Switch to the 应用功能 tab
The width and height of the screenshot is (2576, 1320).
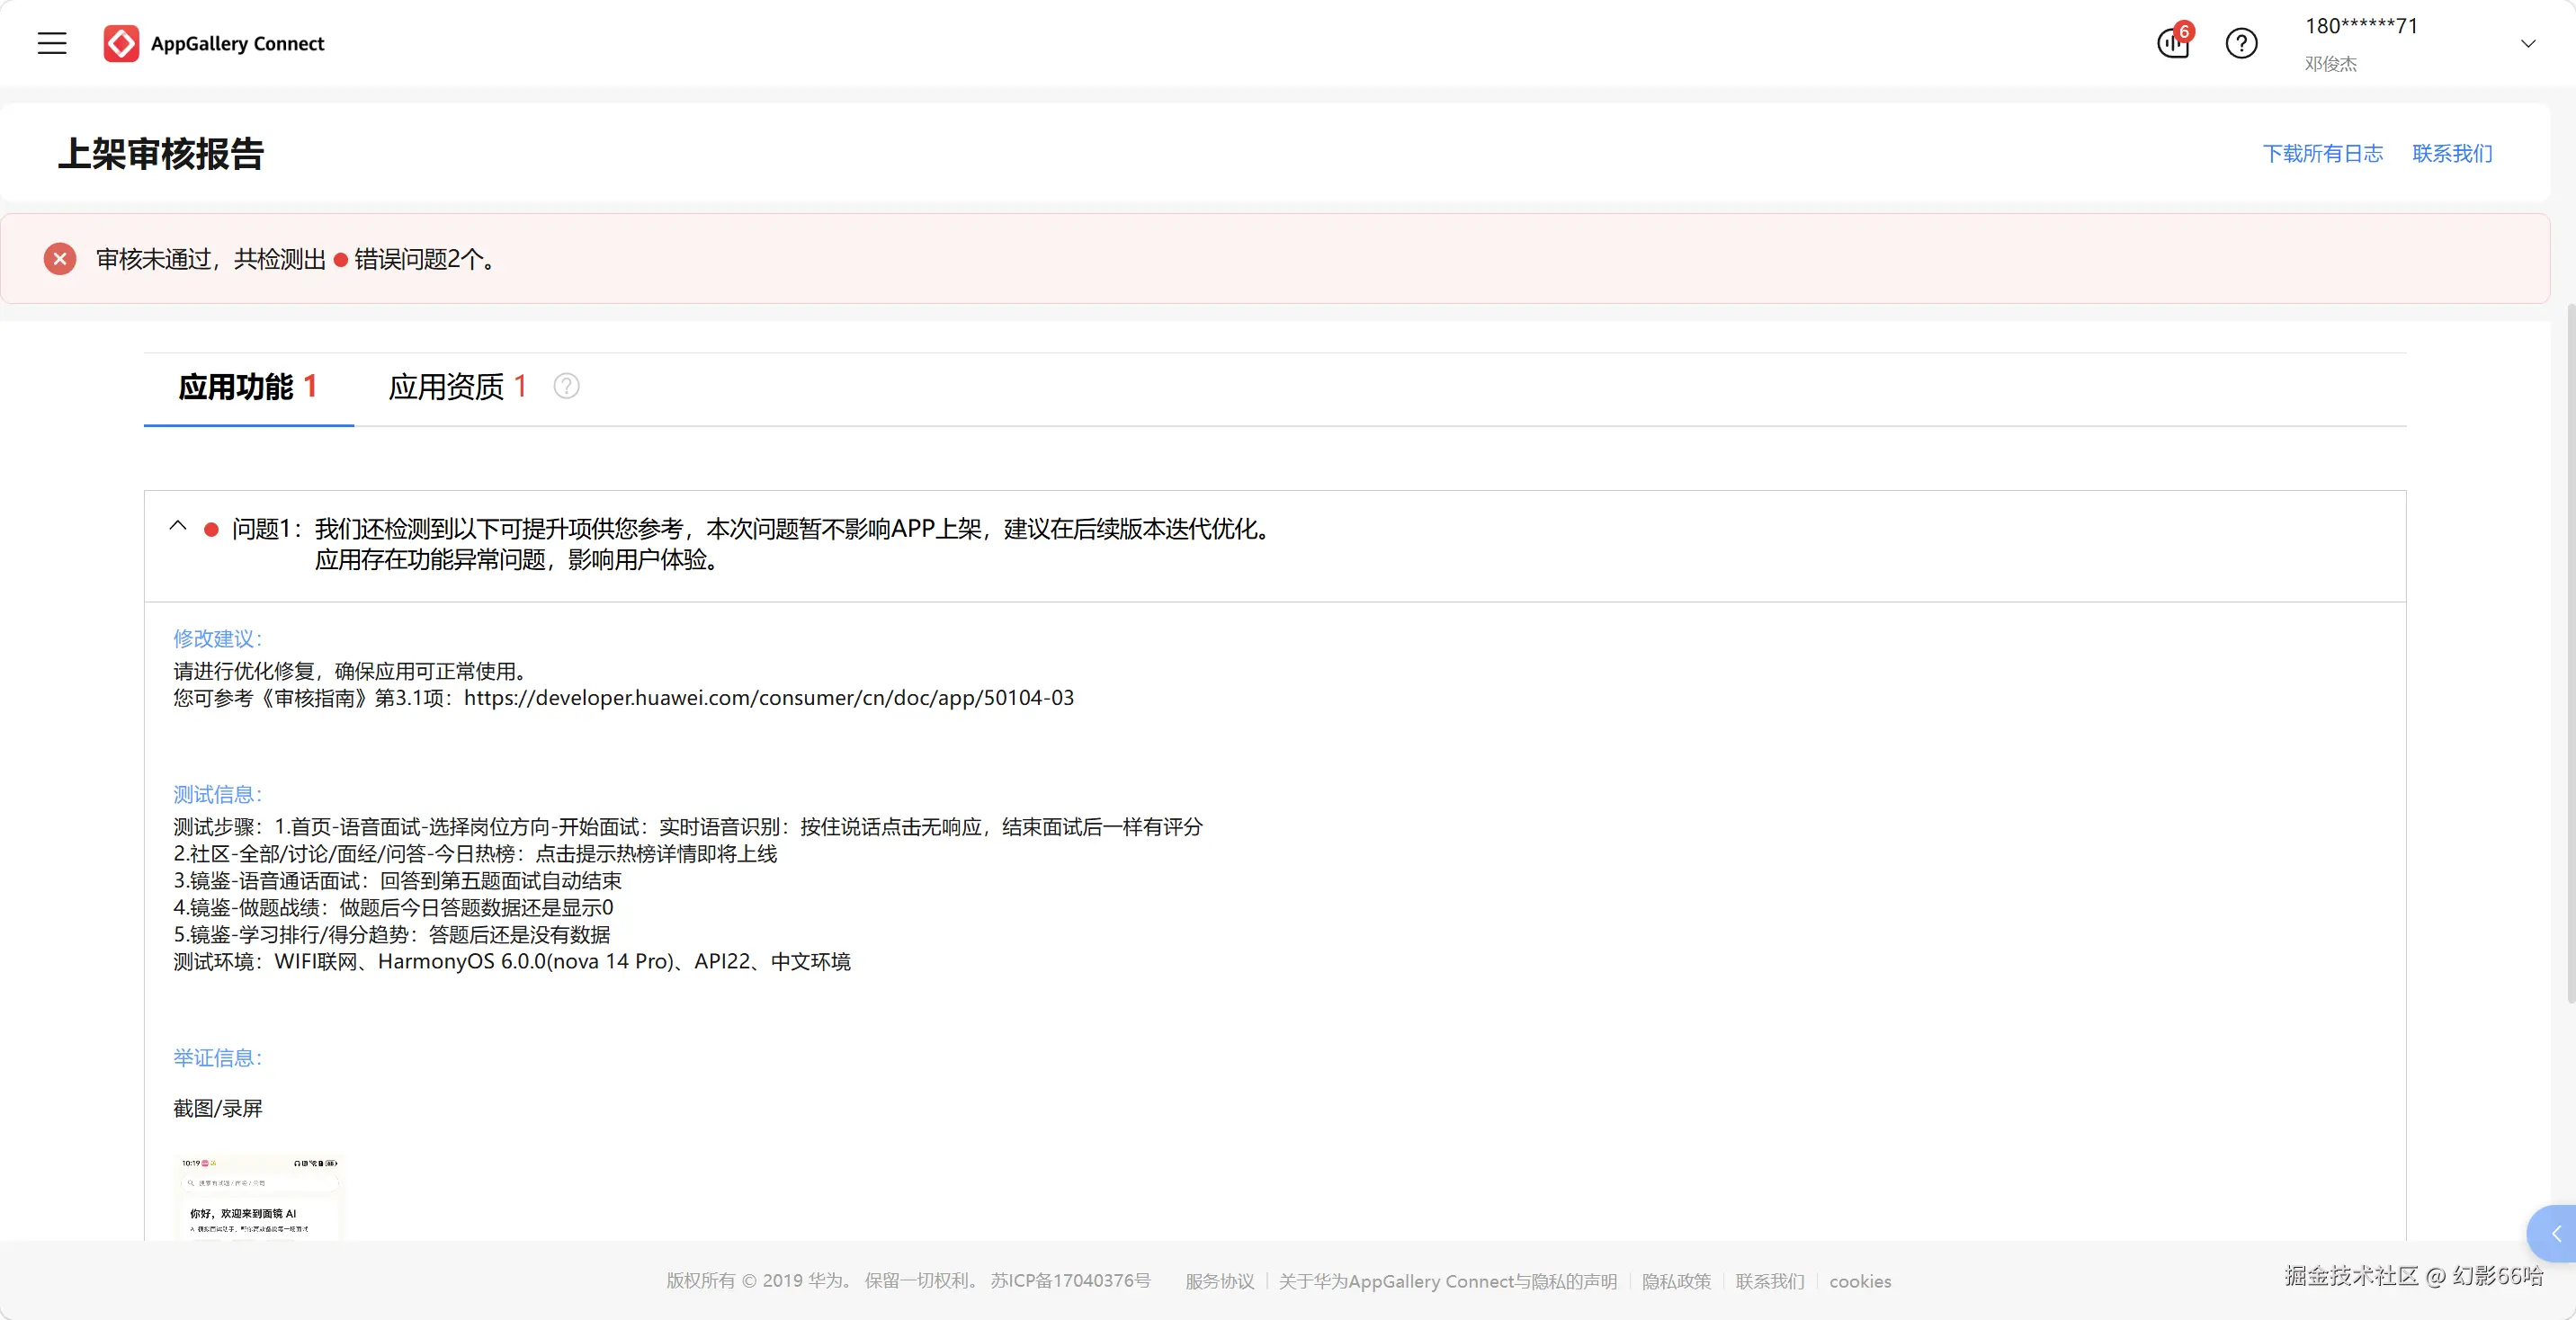(x=248, y=387)
